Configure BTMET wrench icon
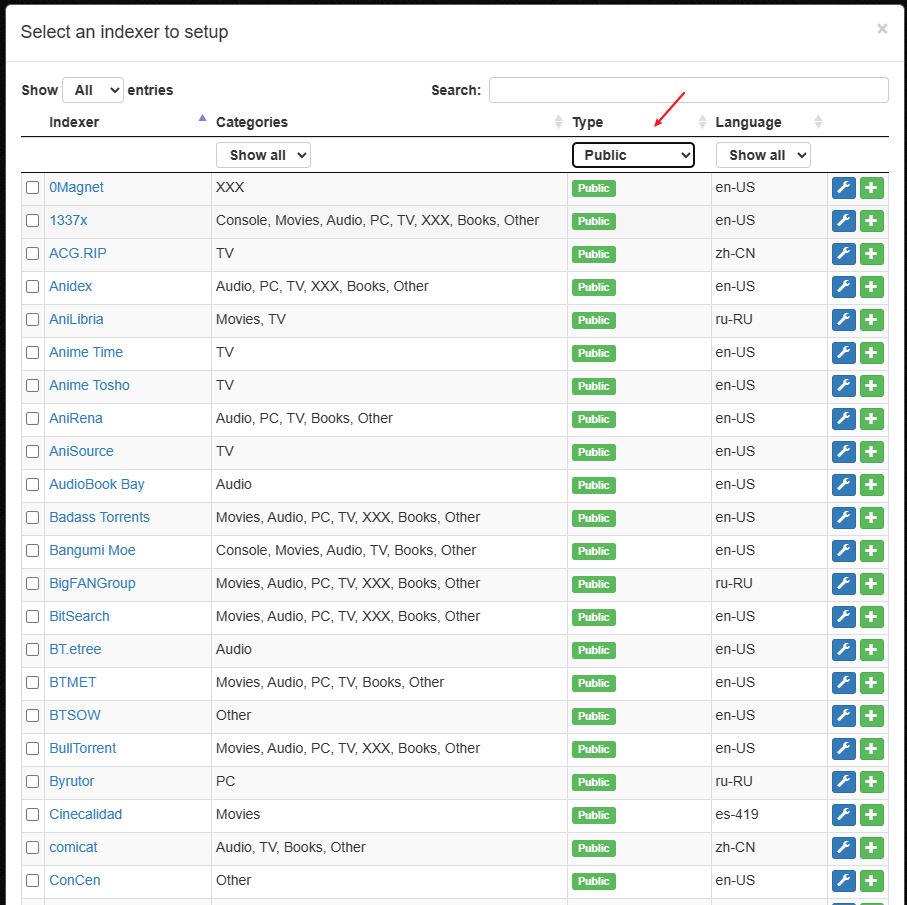907x905 pixels. click(843, 682)
